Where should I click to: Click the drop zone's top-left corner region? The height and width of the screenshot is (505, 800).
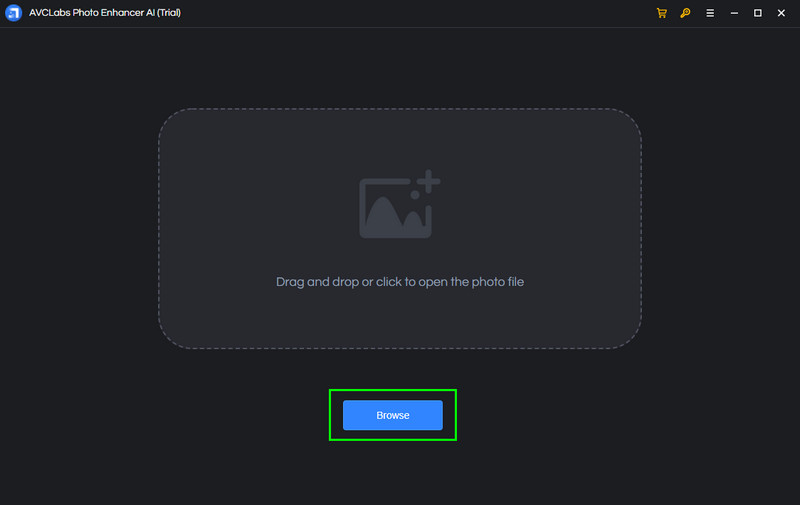pos(190,135)
